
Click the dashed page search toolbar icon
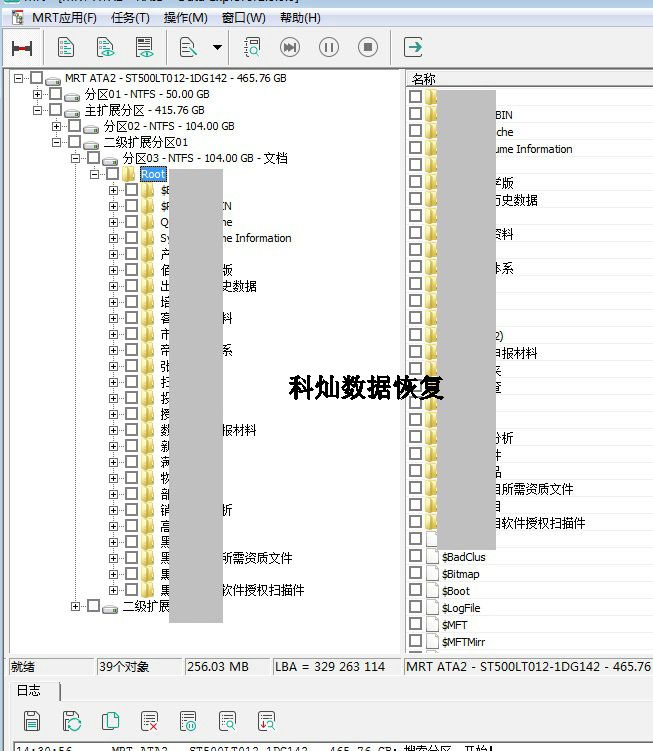[x=252, y=47]
